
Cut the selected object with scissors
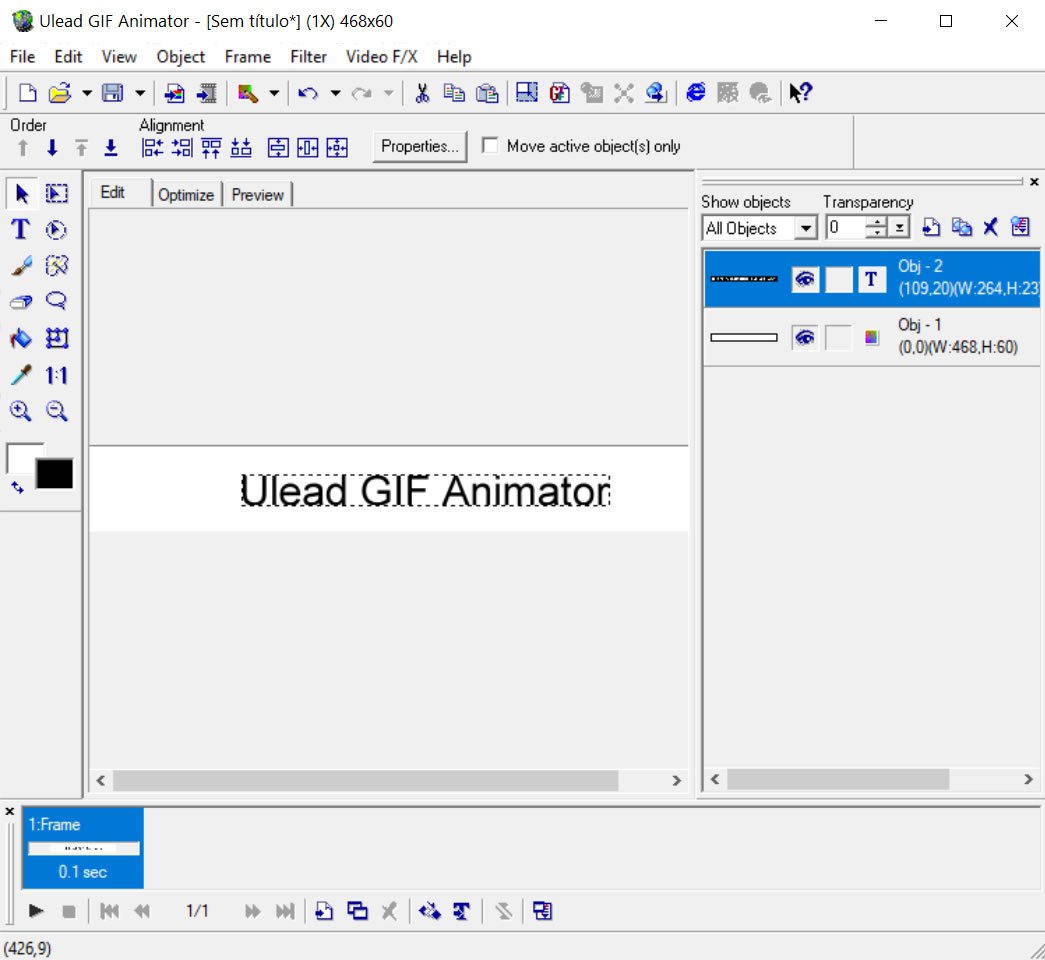click(x=422, y=93)
